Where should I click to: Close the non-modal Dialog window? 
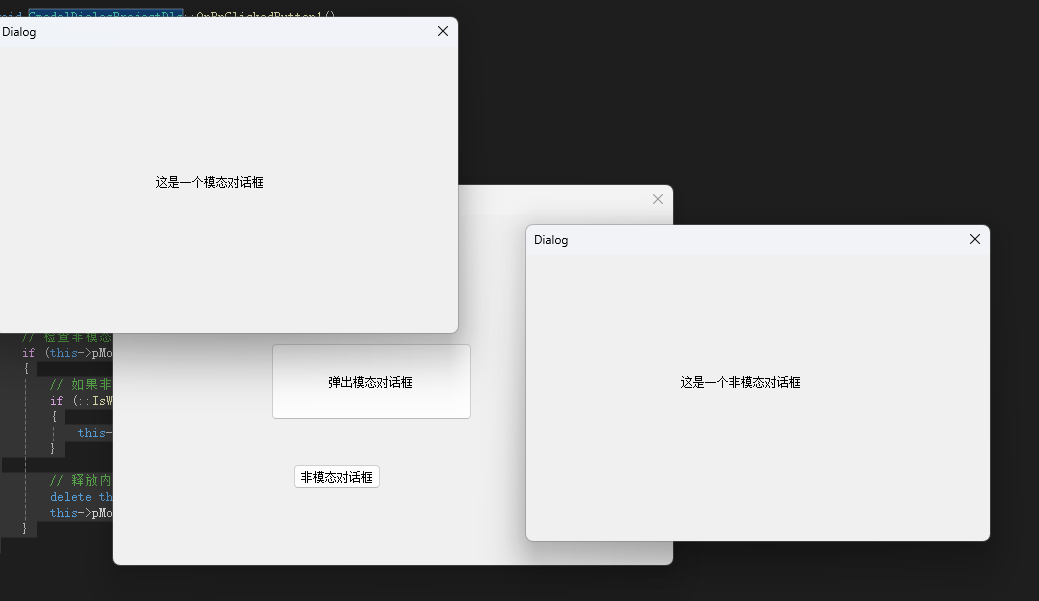974,239
